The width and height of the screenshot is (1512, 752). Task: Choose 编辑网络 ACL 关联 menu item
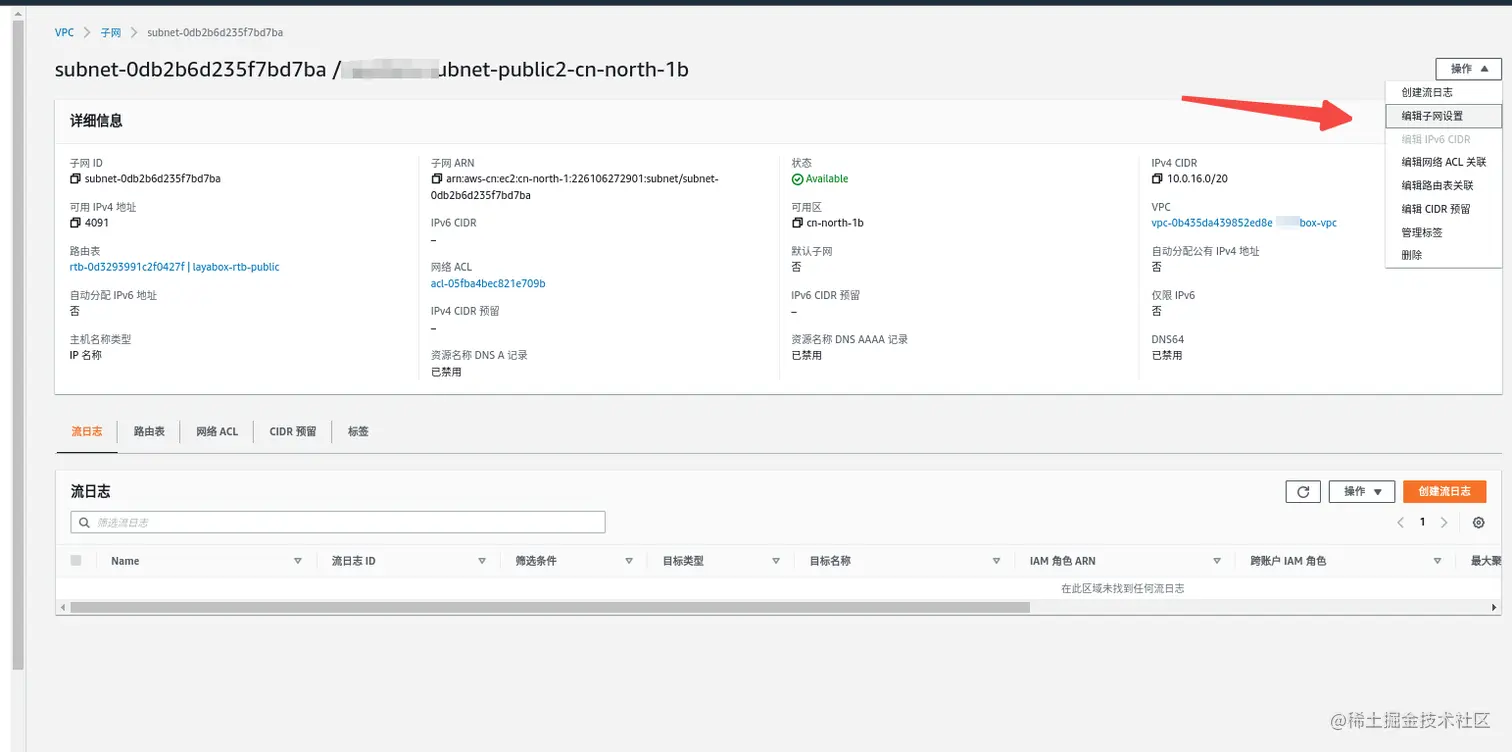click(x=1443, y=162)
